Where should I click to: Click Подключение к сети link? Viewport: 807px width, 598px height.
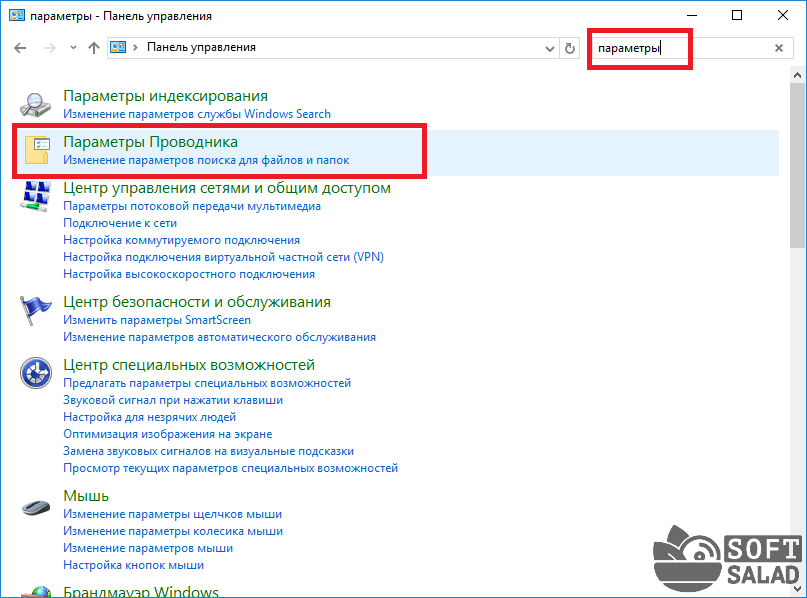(x=120, y=223)
